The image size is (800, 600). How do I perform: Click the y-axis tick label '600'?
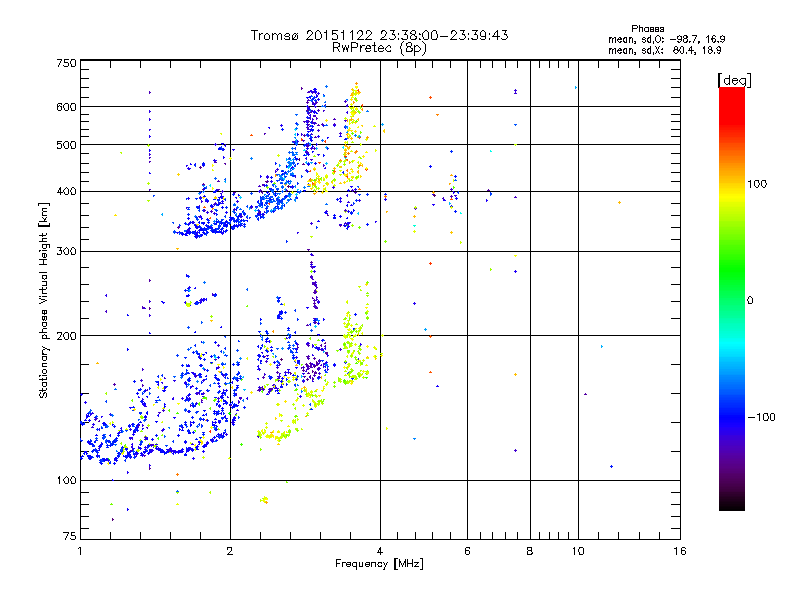66,107
